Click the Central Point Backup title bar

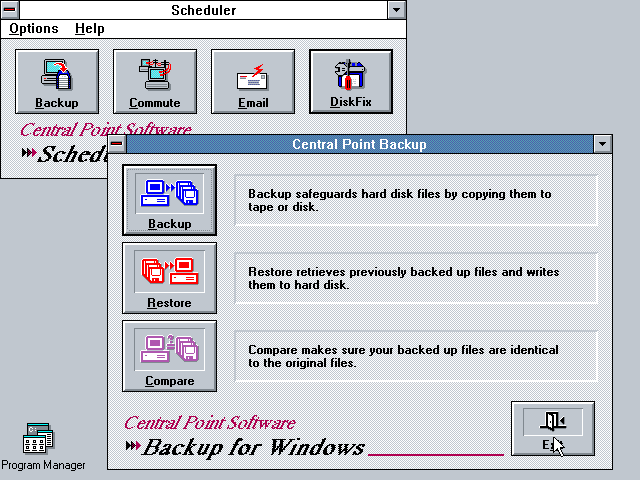point(360,144)
